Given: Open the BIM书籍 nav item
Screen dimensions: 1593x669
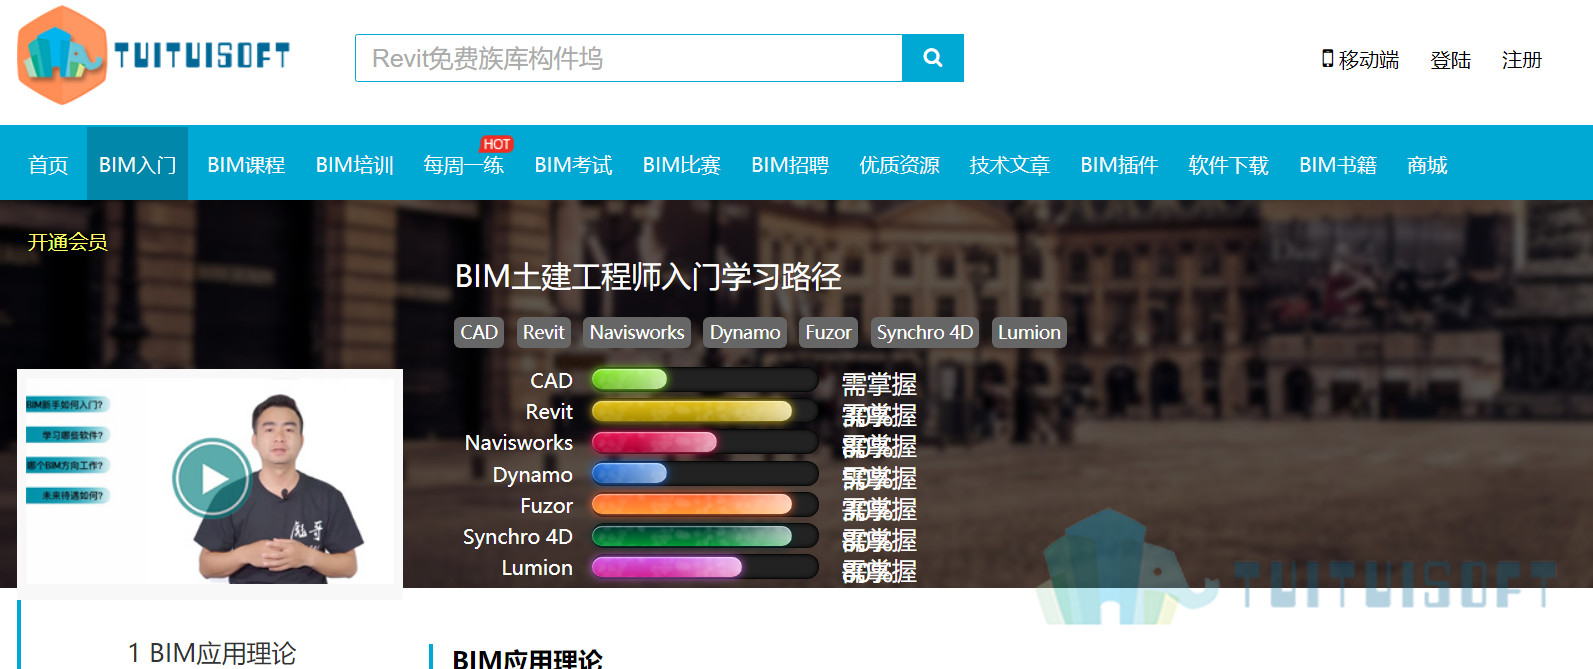Looking at the screenshot, I should (1337, 164).
